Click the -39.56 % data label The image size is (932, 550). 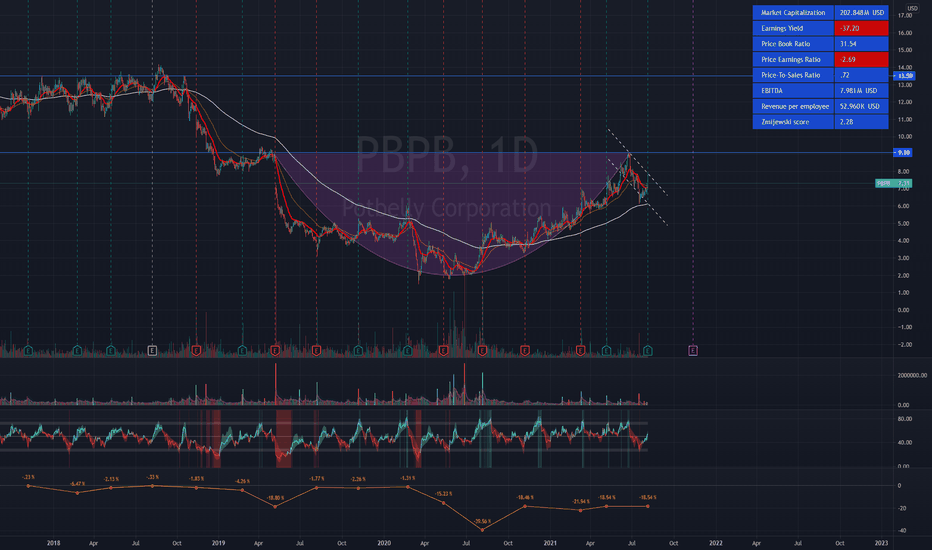[x=482, y=521]
